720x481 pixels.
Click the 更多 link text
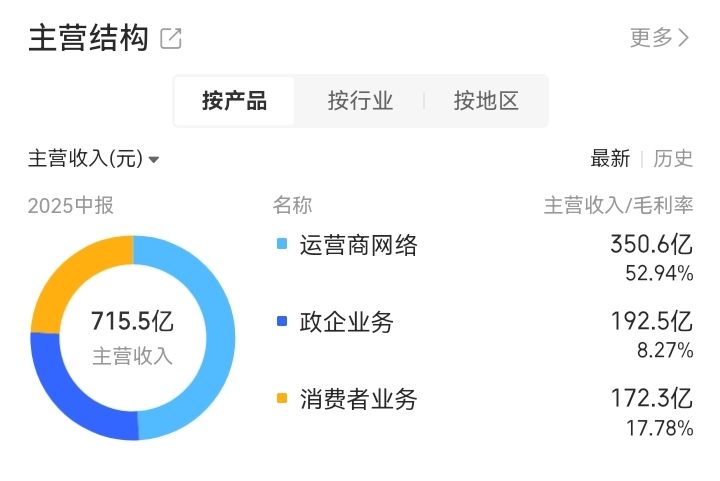[x=652, y=38]
